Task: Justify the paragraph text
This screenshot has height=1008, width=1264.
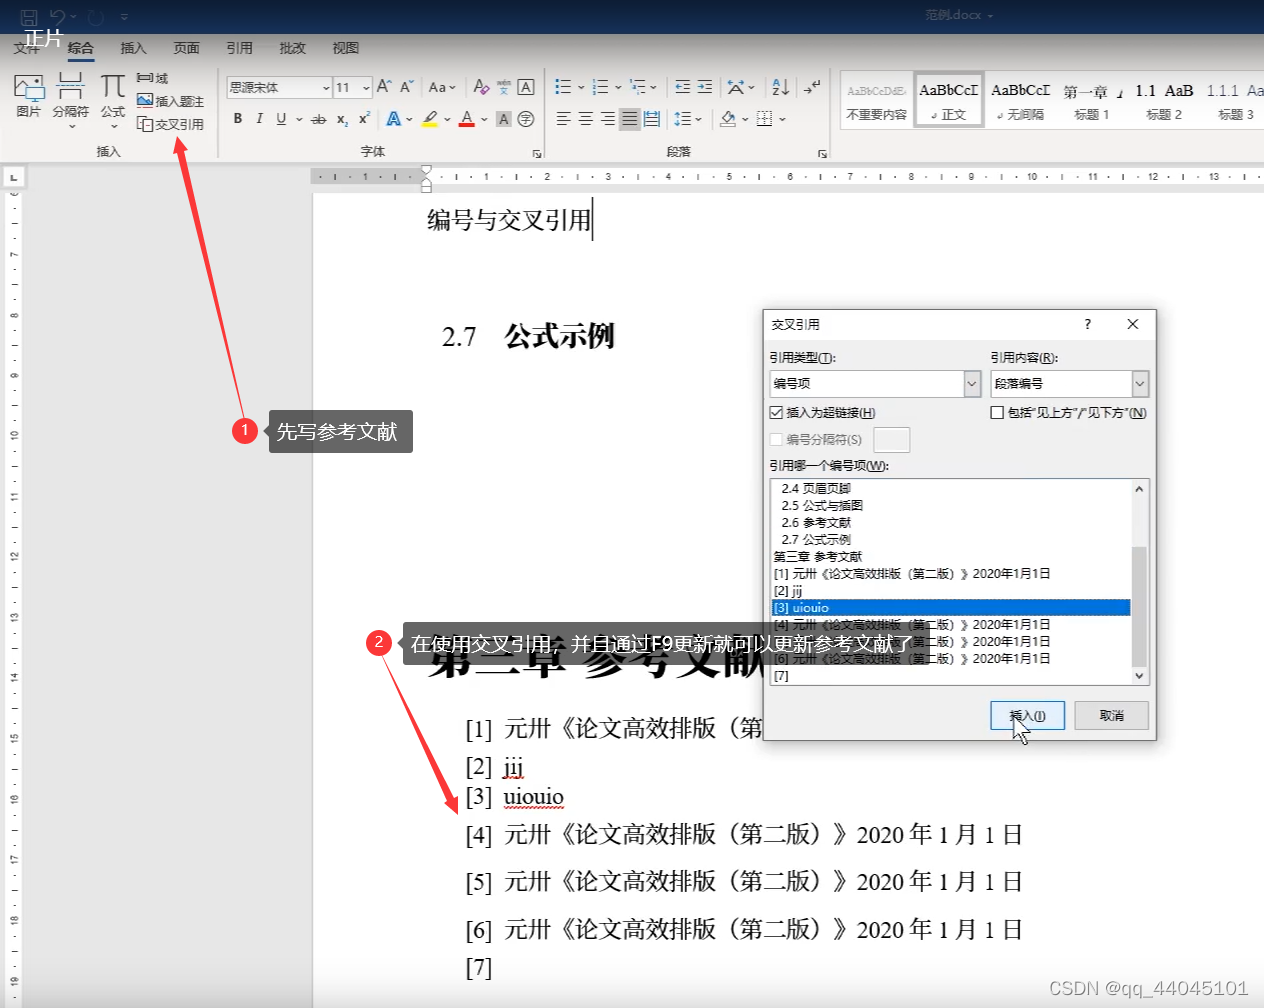Action: [629, 119]
